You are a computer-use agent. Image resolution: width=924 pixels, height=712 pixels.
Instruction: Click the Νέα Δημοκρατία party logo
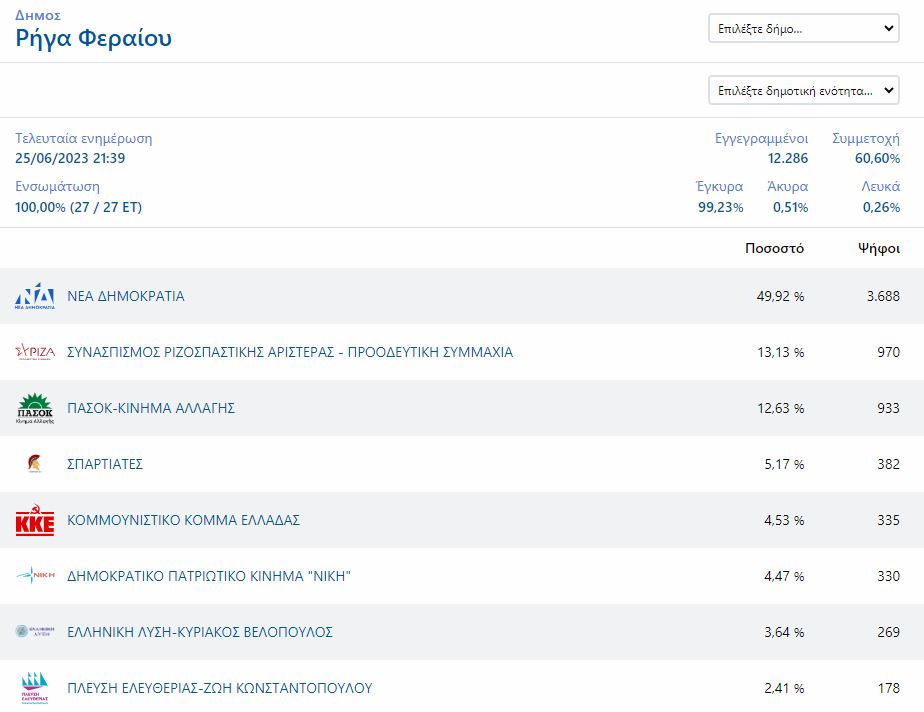pyautogui.click(x=35, y=297)
